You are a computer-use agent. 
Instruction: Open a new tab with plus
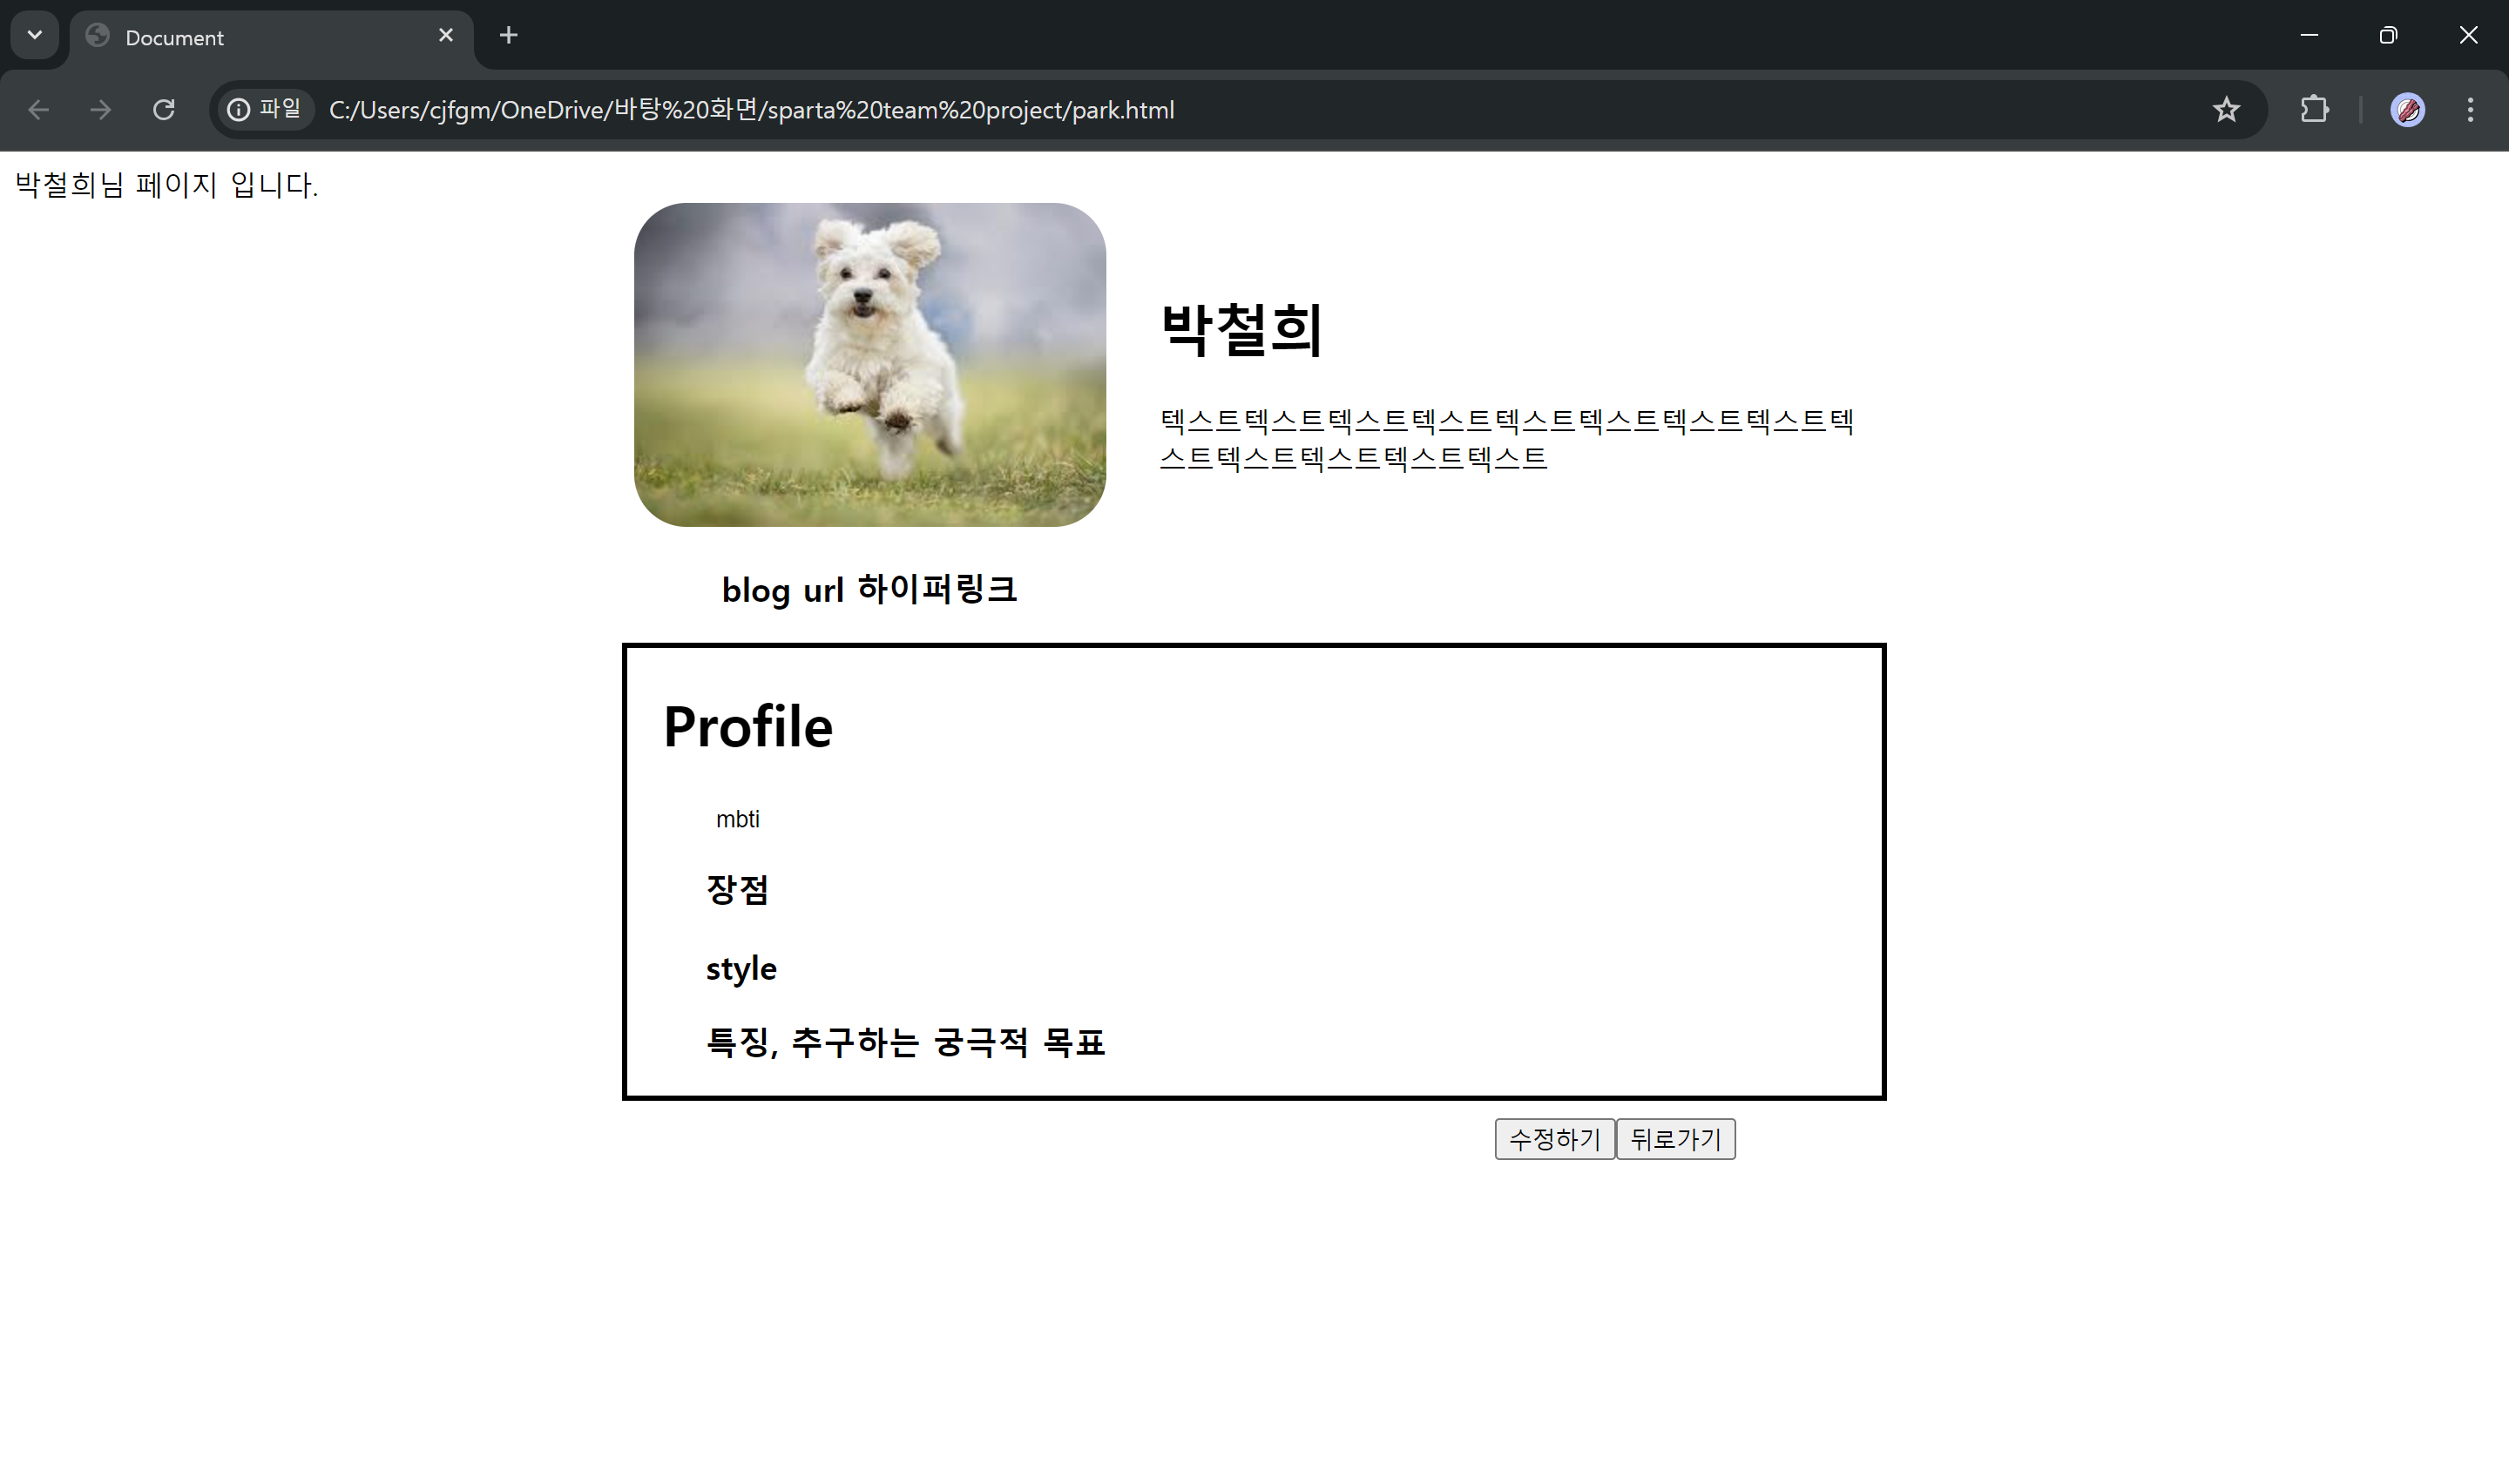[508, 36]
